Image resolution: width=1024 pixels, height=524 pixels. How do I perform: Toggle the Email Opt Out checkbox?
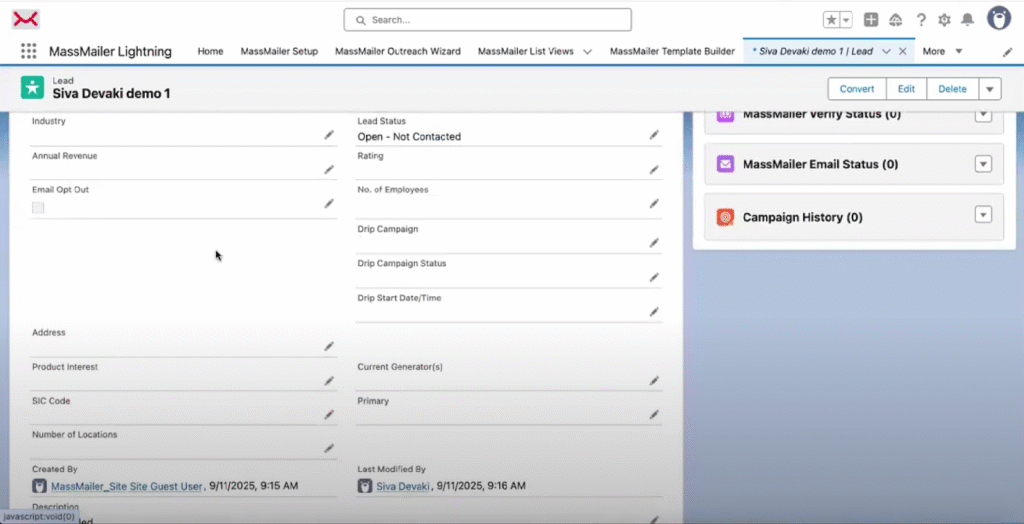click(x=39, y=208)
